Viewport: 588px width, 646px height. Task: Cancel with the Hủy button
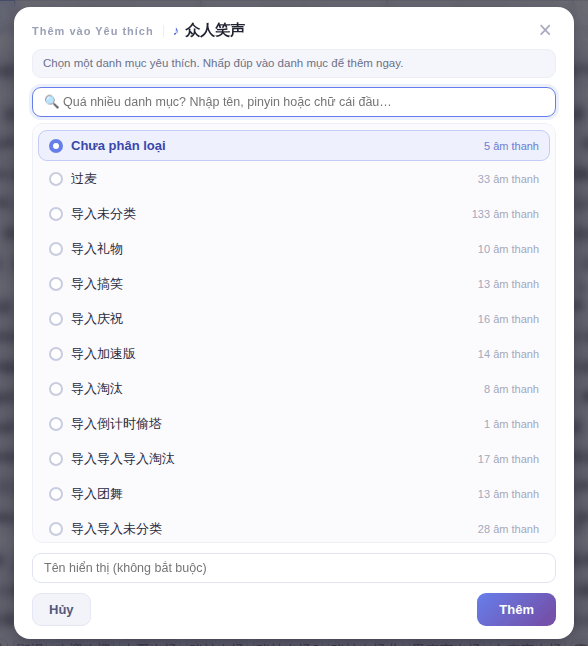(61, 609)
